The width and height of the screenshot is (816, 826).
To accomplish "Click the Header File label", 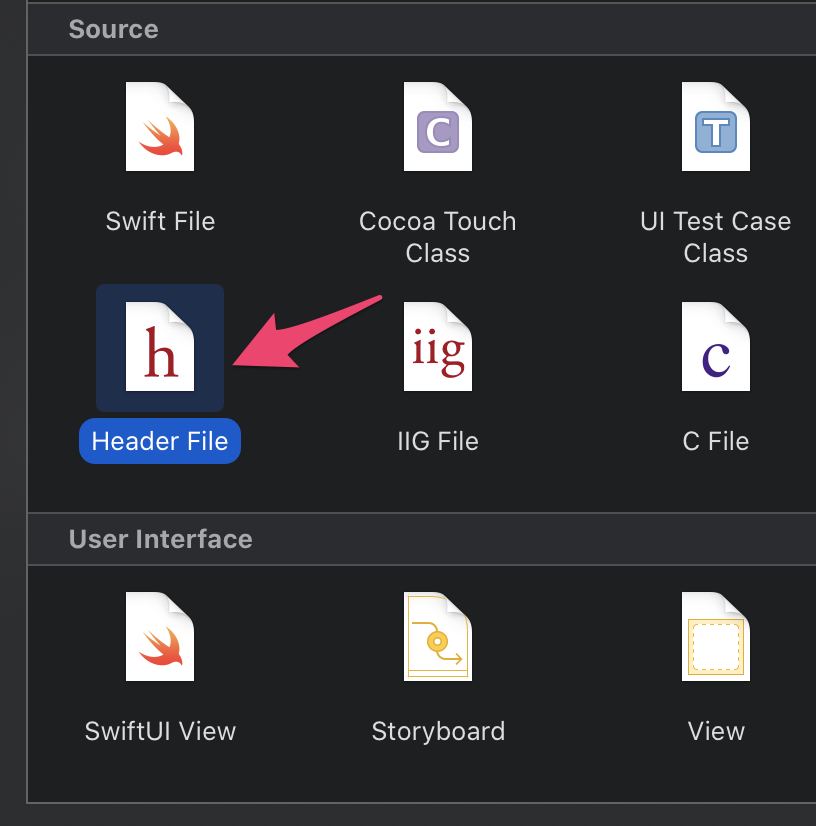I will click(160, 441).
